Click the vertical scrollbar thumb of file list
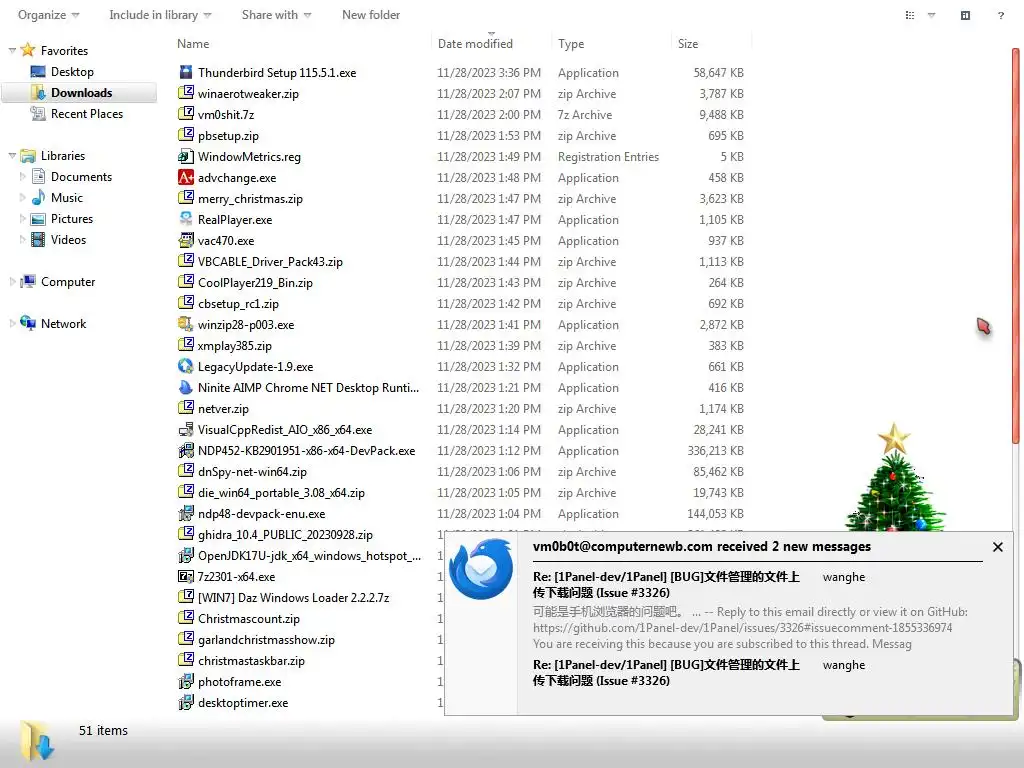 pos(1016,247)
